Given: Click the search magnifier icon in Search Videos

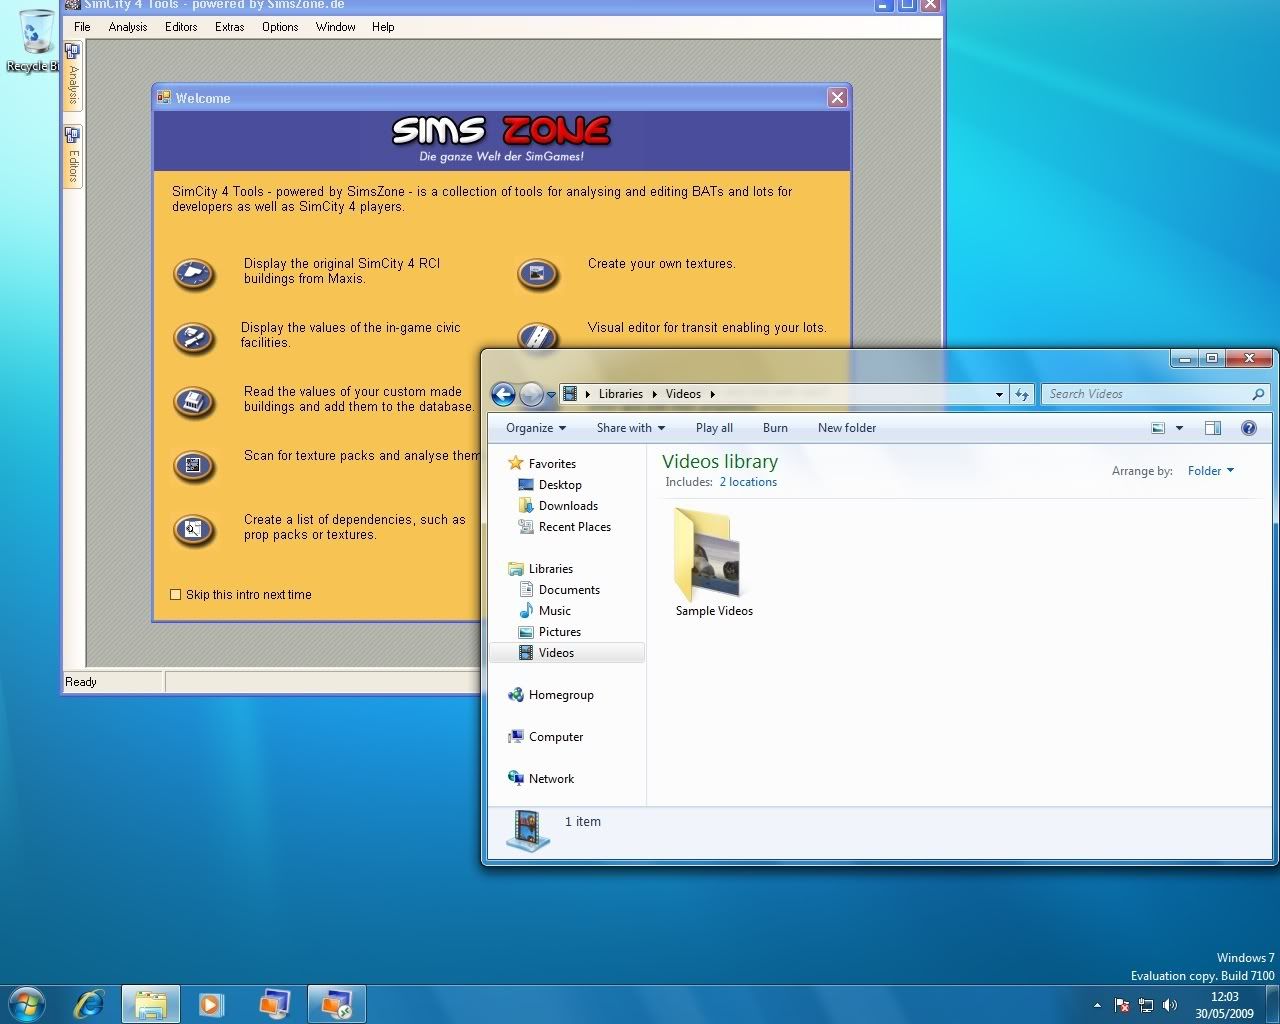Looking at the screenshot, I should point(1258,394).
